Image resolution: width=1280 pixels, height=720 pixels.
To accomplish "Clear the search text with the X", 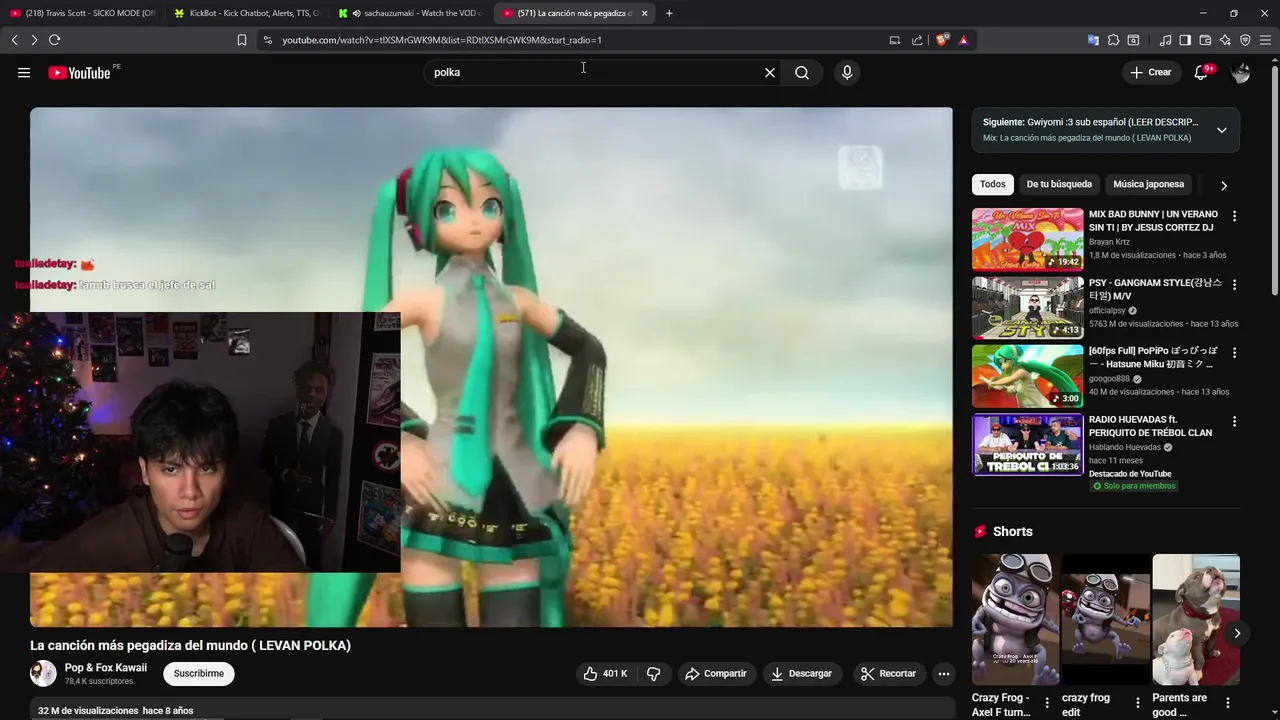I will click(x=770, y=72).
